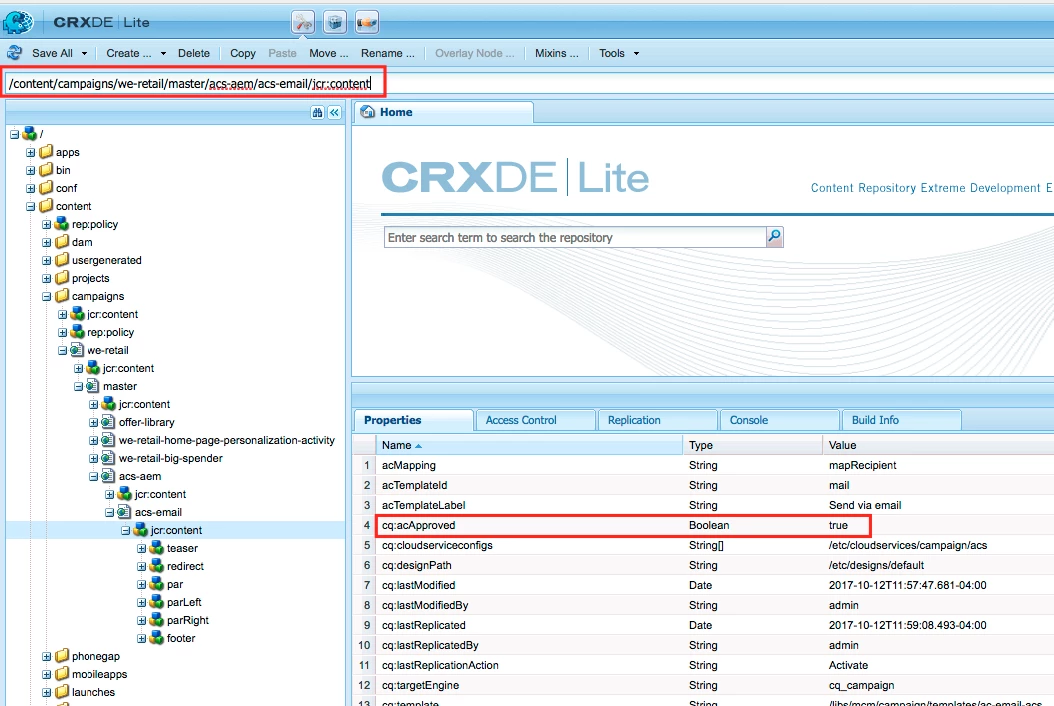Screen dimensions: 1054x706
Task: Click the 'Send via email' value cell
Action: (865, 505)
